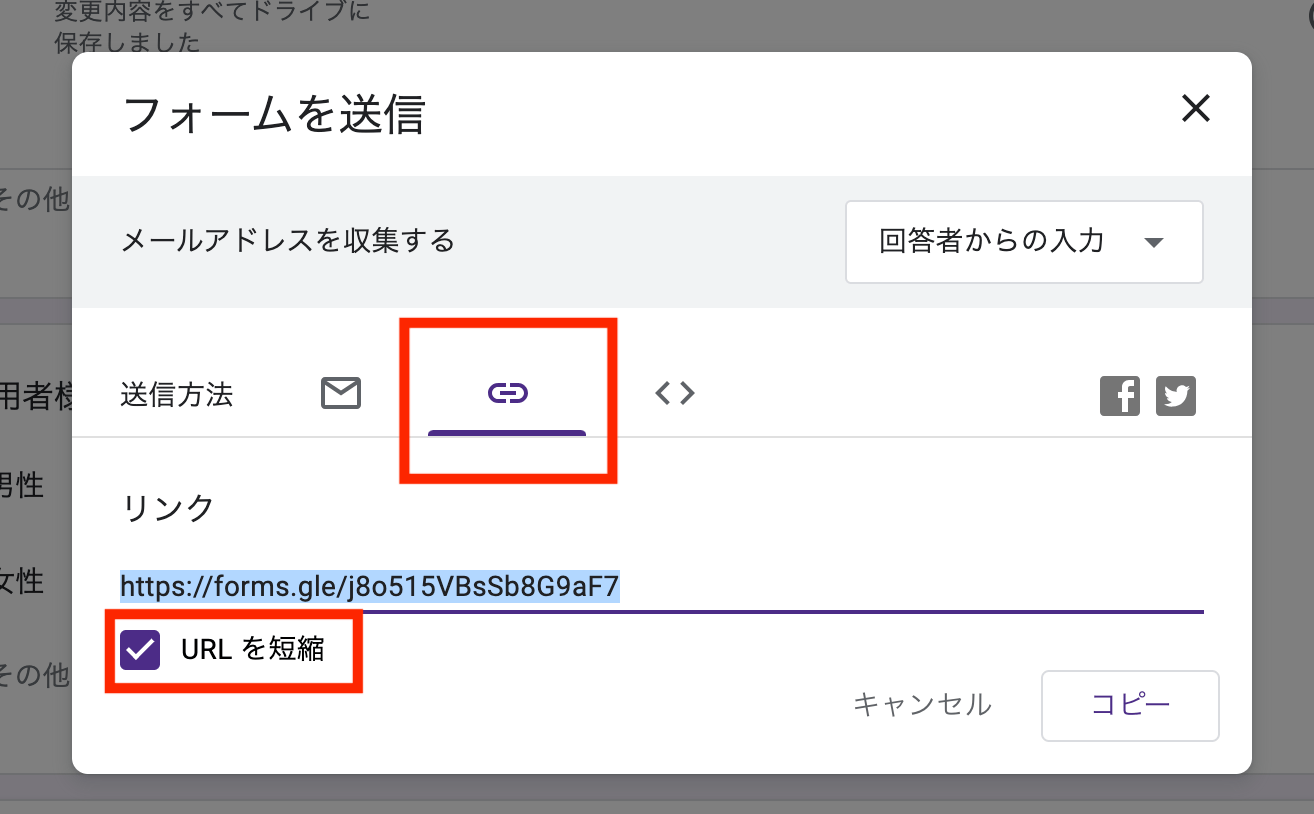Viewport: 1314px width, 814px height.
Task: Click the フォームを送信 dialog title
Action: click(x=274, y=114)
